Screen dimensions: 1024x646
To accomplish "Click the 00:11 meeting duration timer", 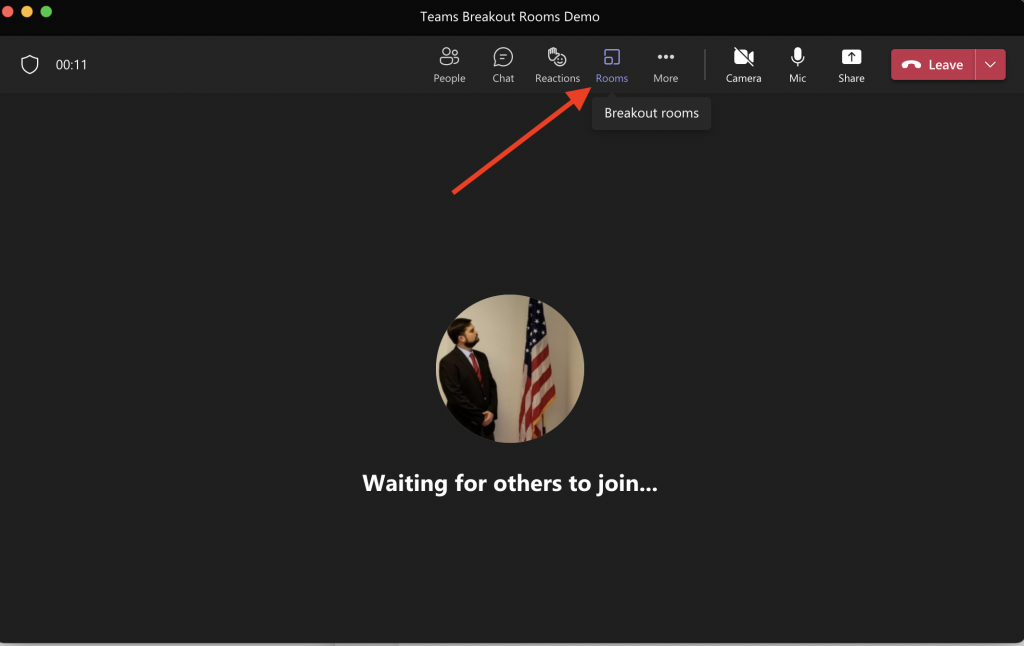I will pos(71,65).
